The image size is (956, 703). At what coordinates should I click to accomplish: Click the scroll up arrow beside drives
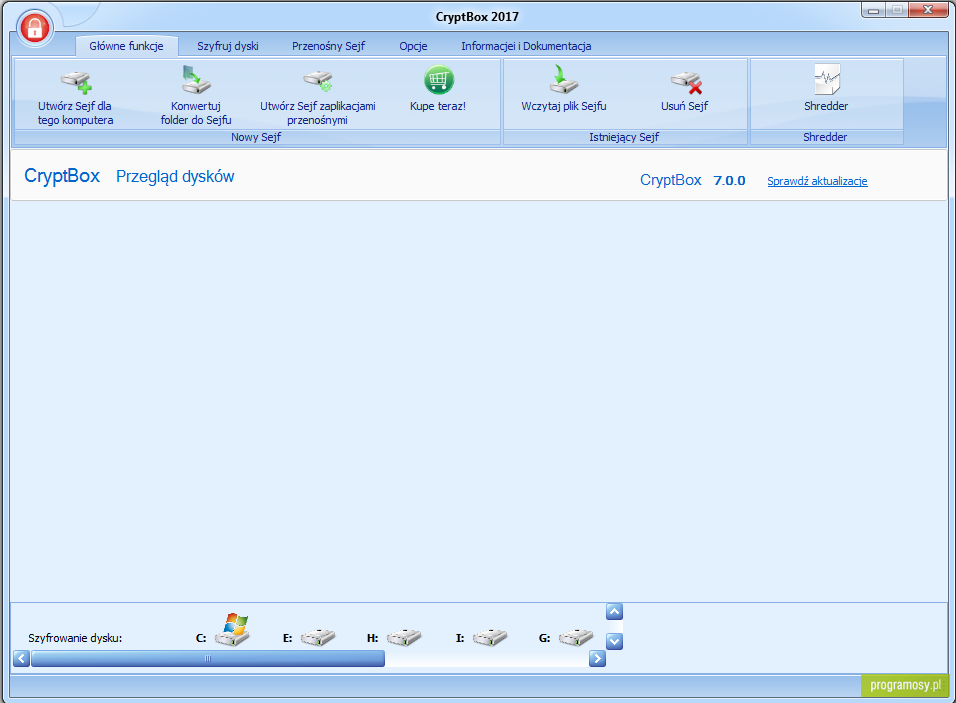point(615,612)
